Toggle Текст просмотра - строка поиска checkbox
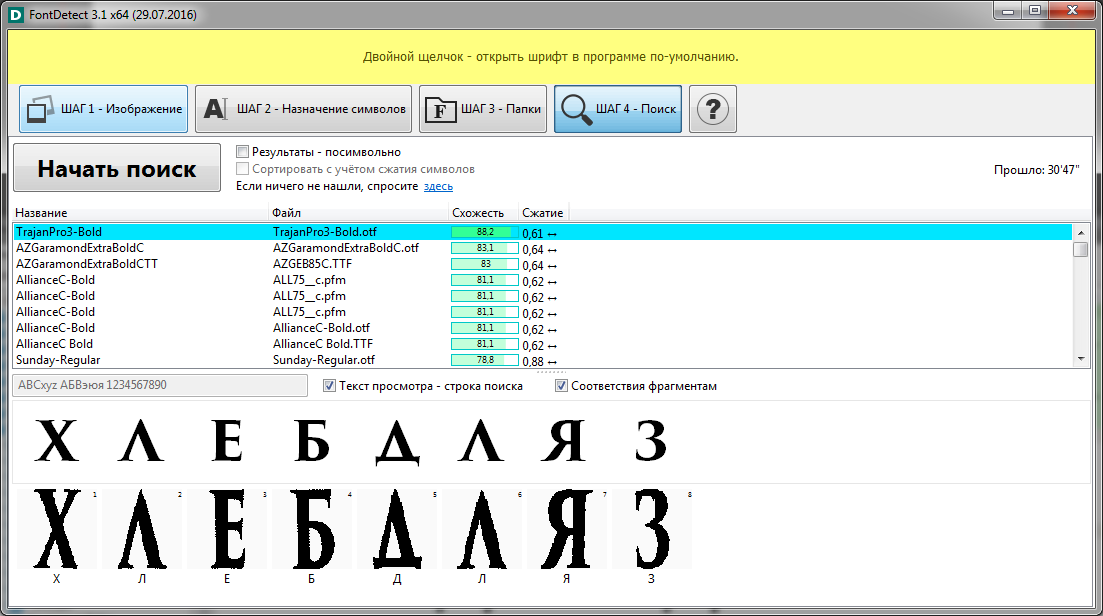Screen dimensions: 1103x616 [329, 385]
